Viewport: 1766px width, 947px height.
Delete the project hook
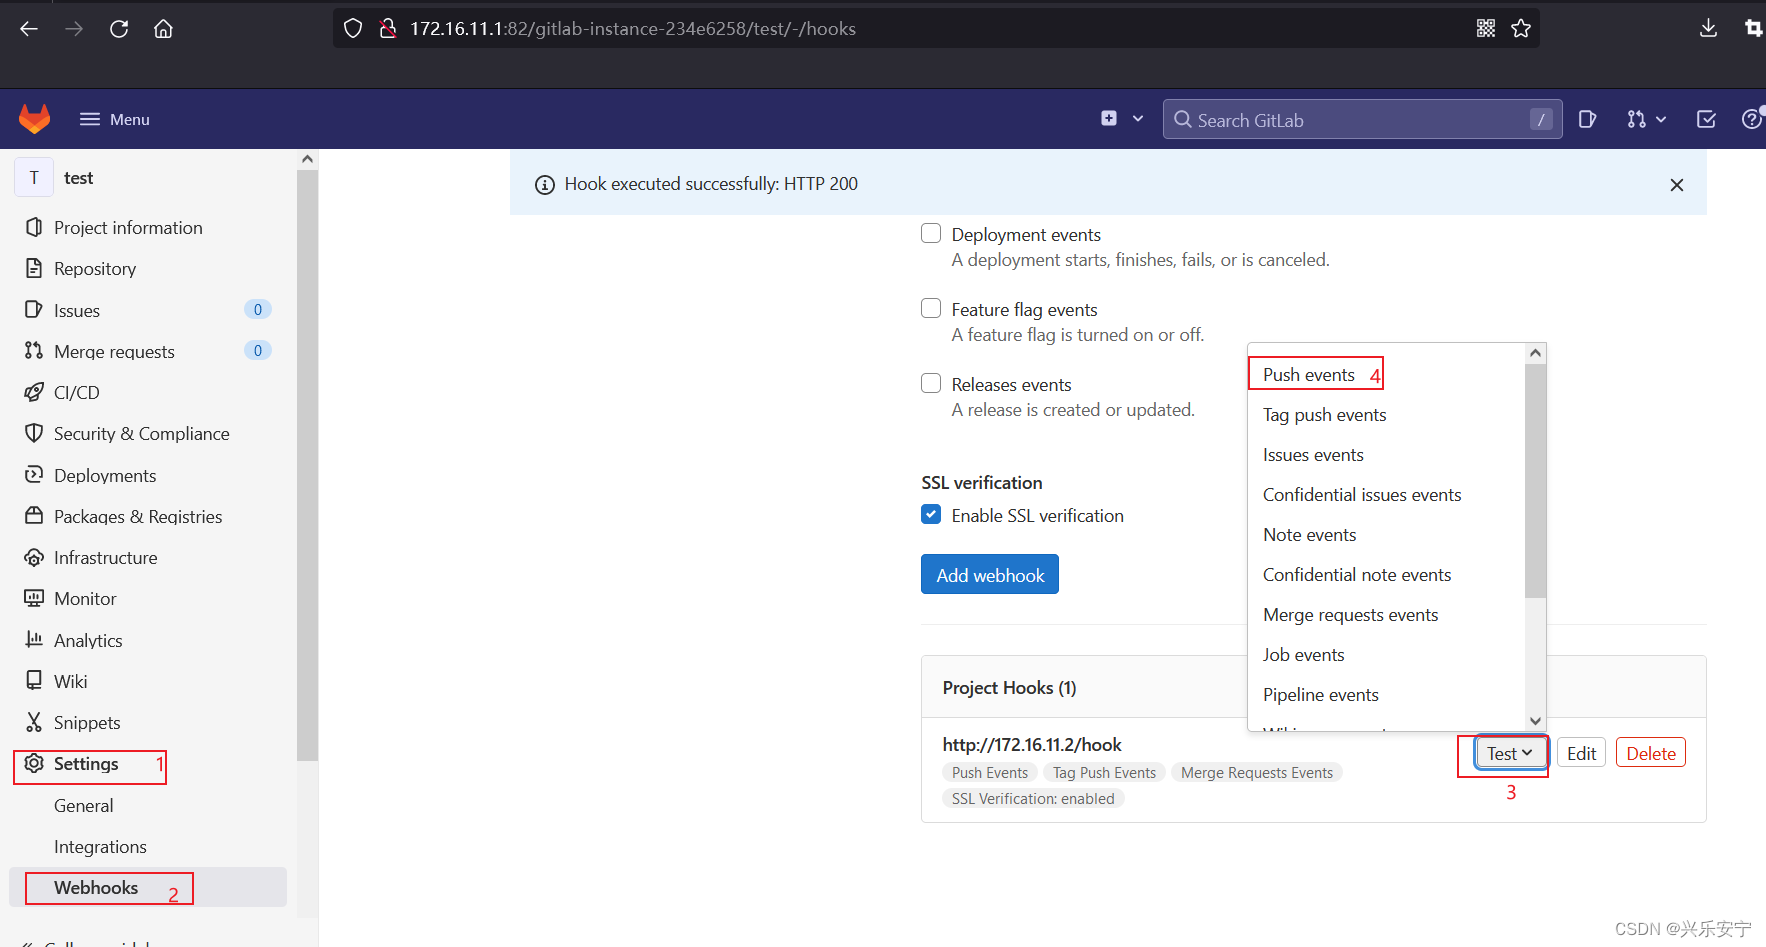coord(1651,753)
